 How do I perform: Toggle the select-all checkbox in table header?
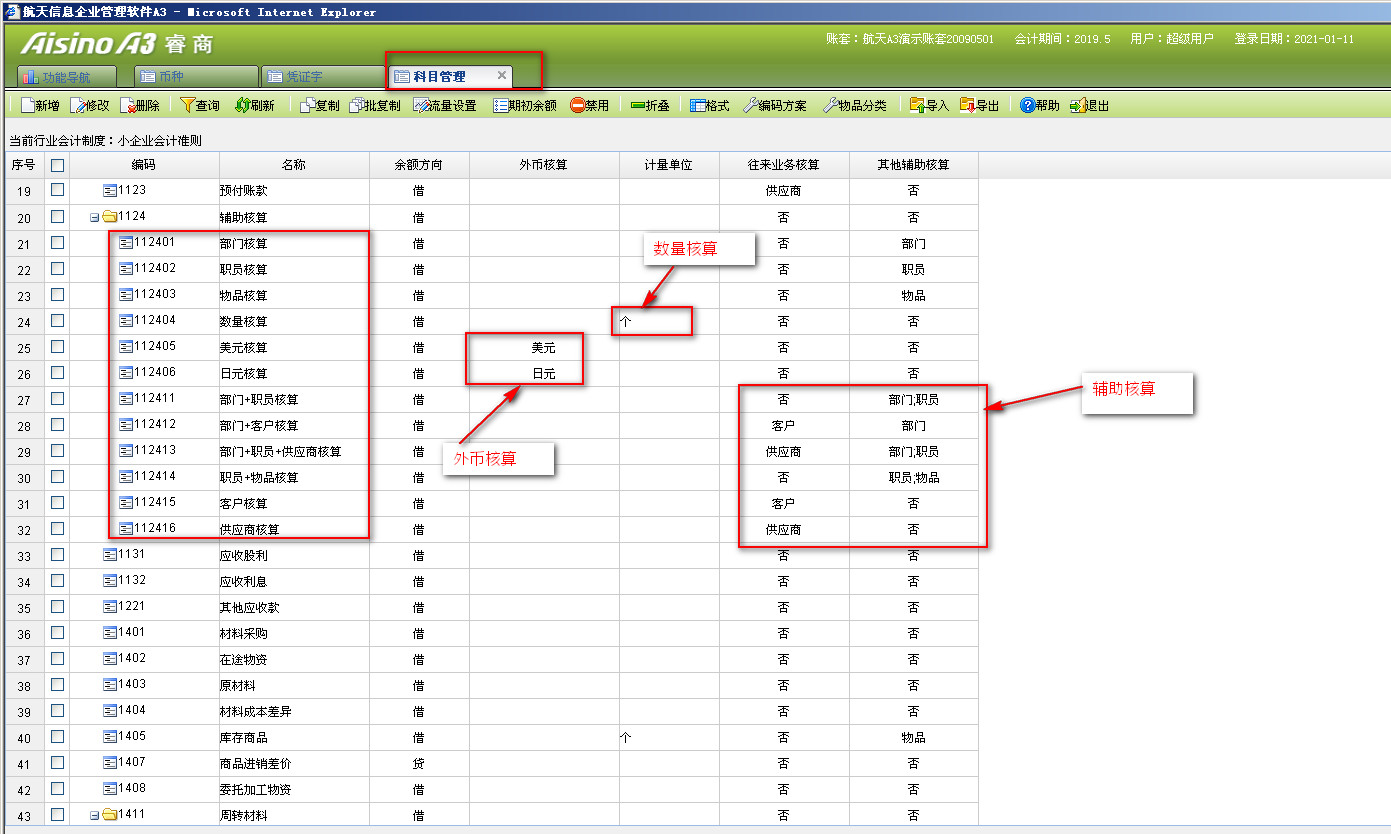tap(58, 165)
